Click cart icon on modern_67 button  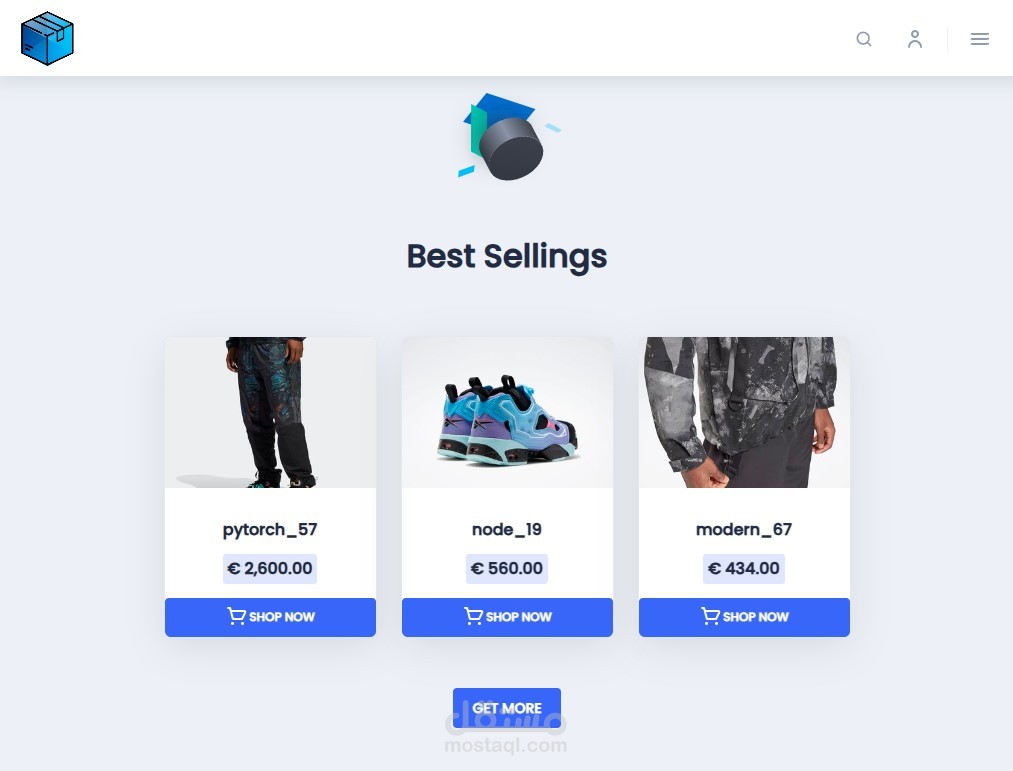coord(710,617)
